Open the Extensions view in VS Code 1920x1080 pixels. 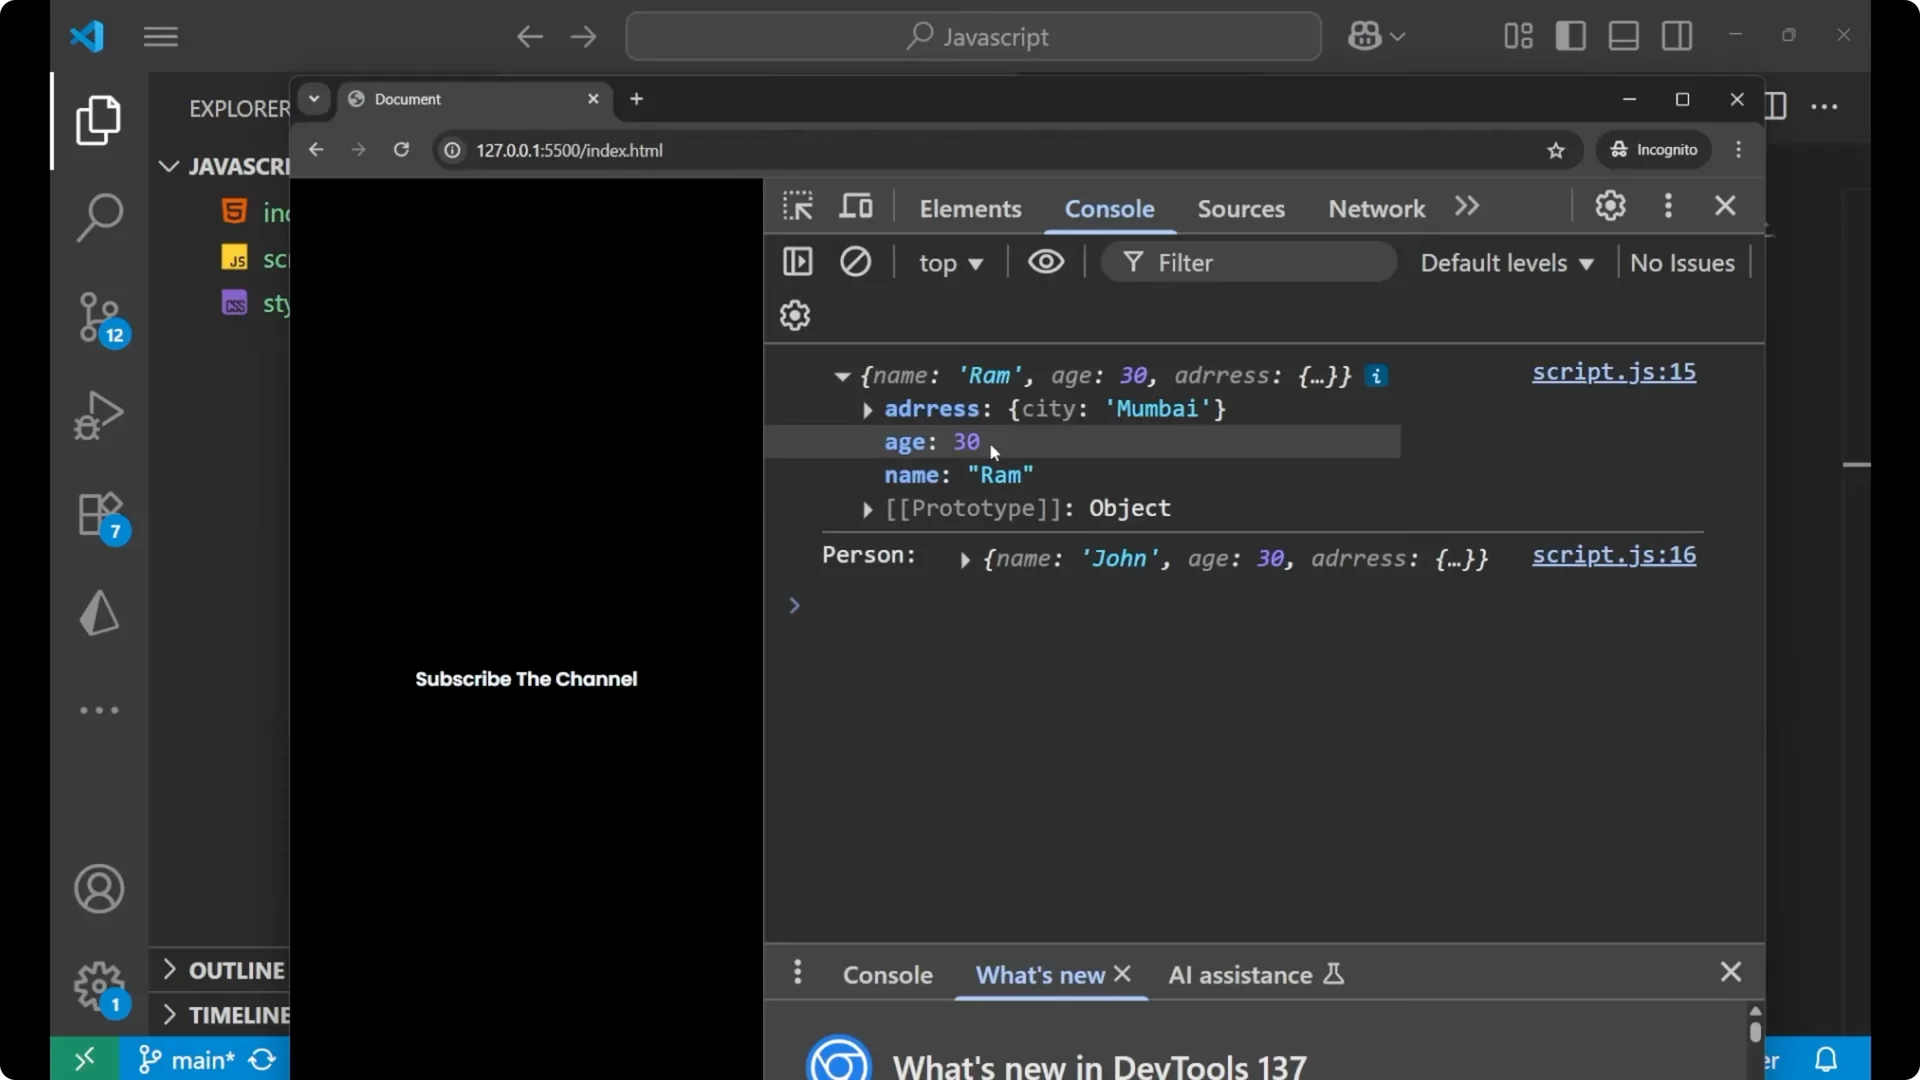pos(99,514)
